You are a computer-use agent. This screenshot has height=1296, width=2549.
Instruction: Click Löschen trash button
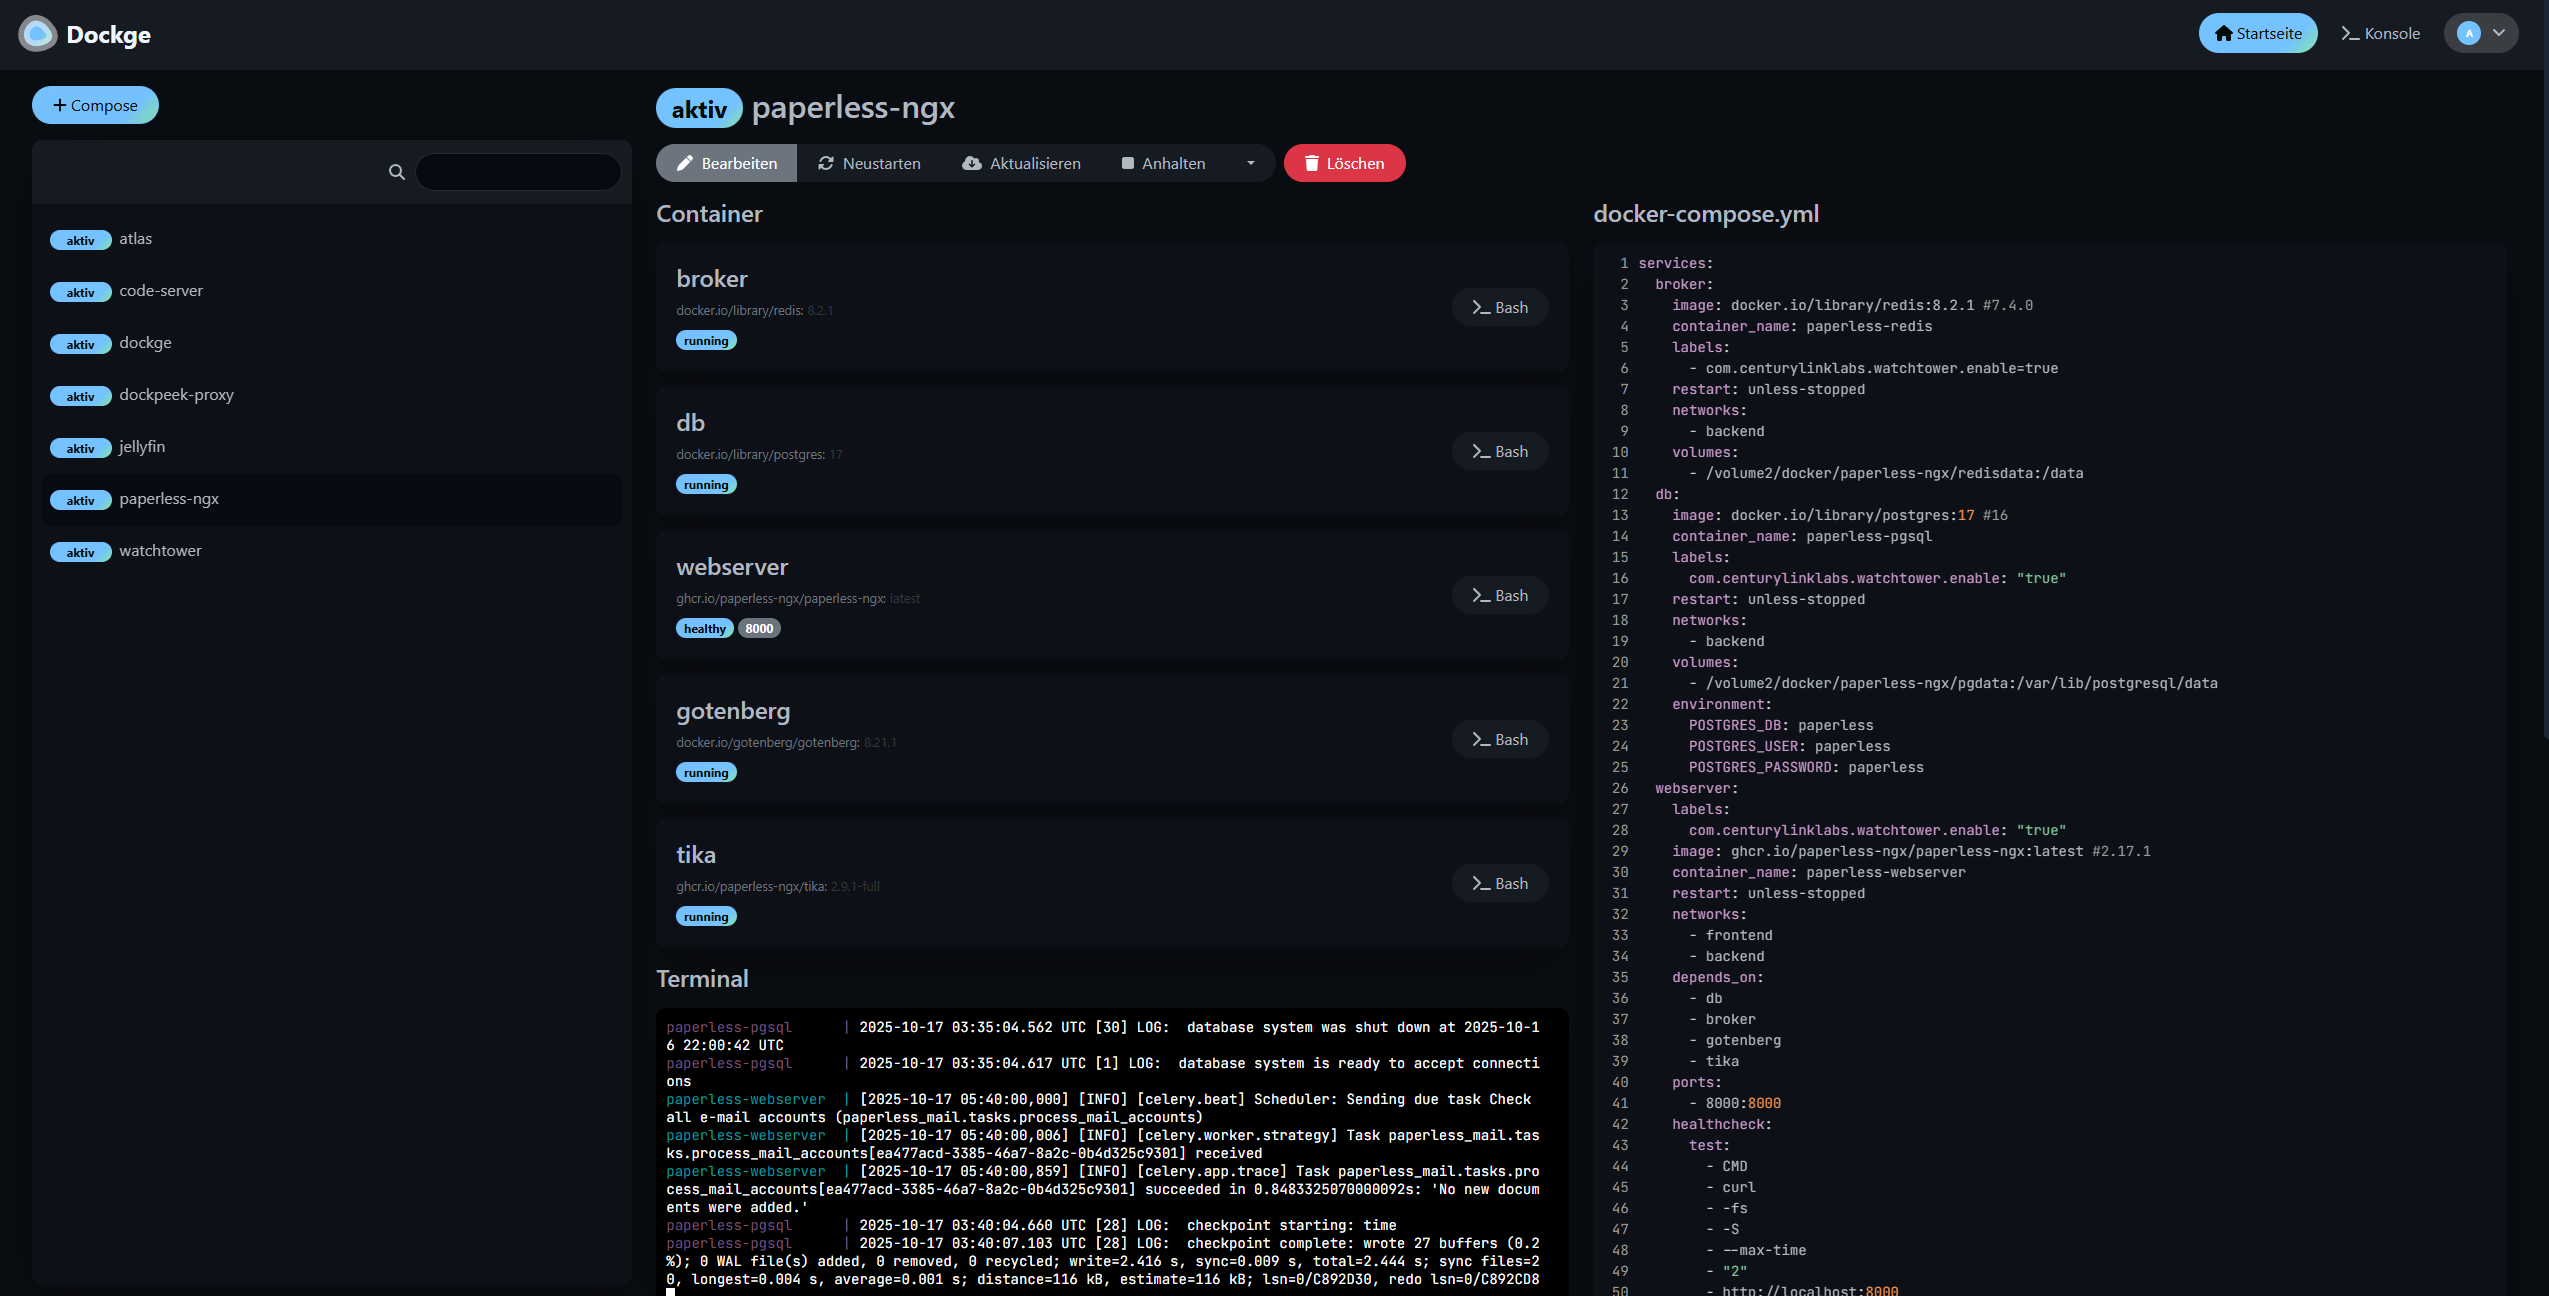[1344, 164]
